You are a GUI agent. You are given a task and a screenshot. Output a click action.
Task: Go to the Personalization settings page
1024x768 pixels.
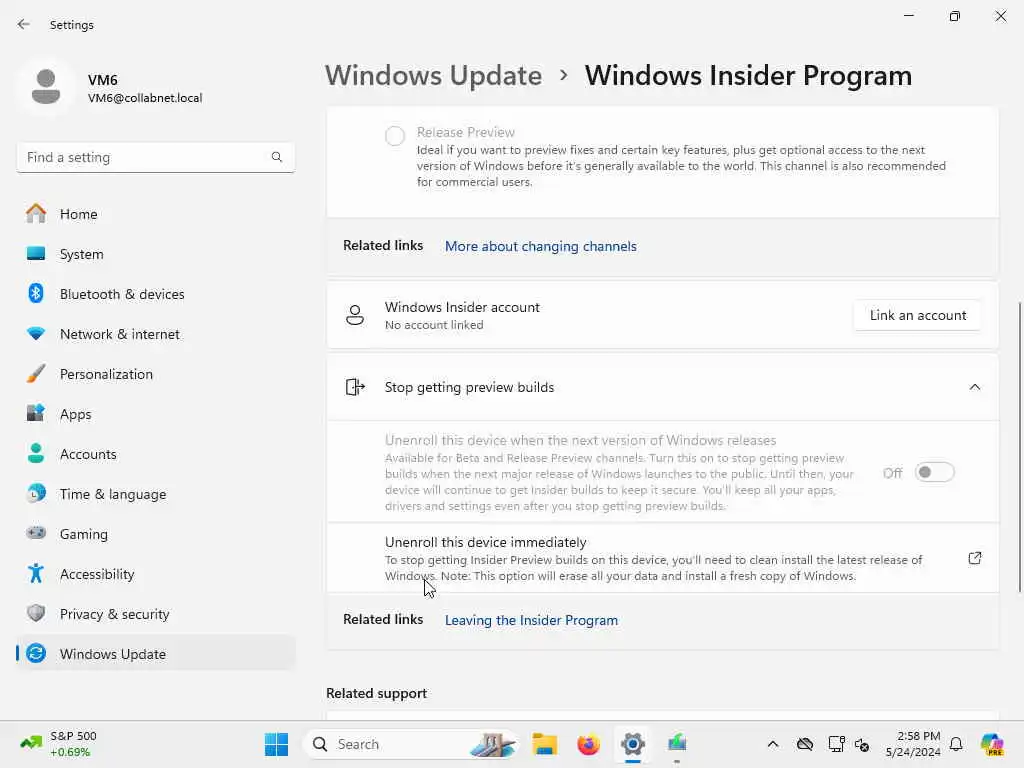point(155,374)
